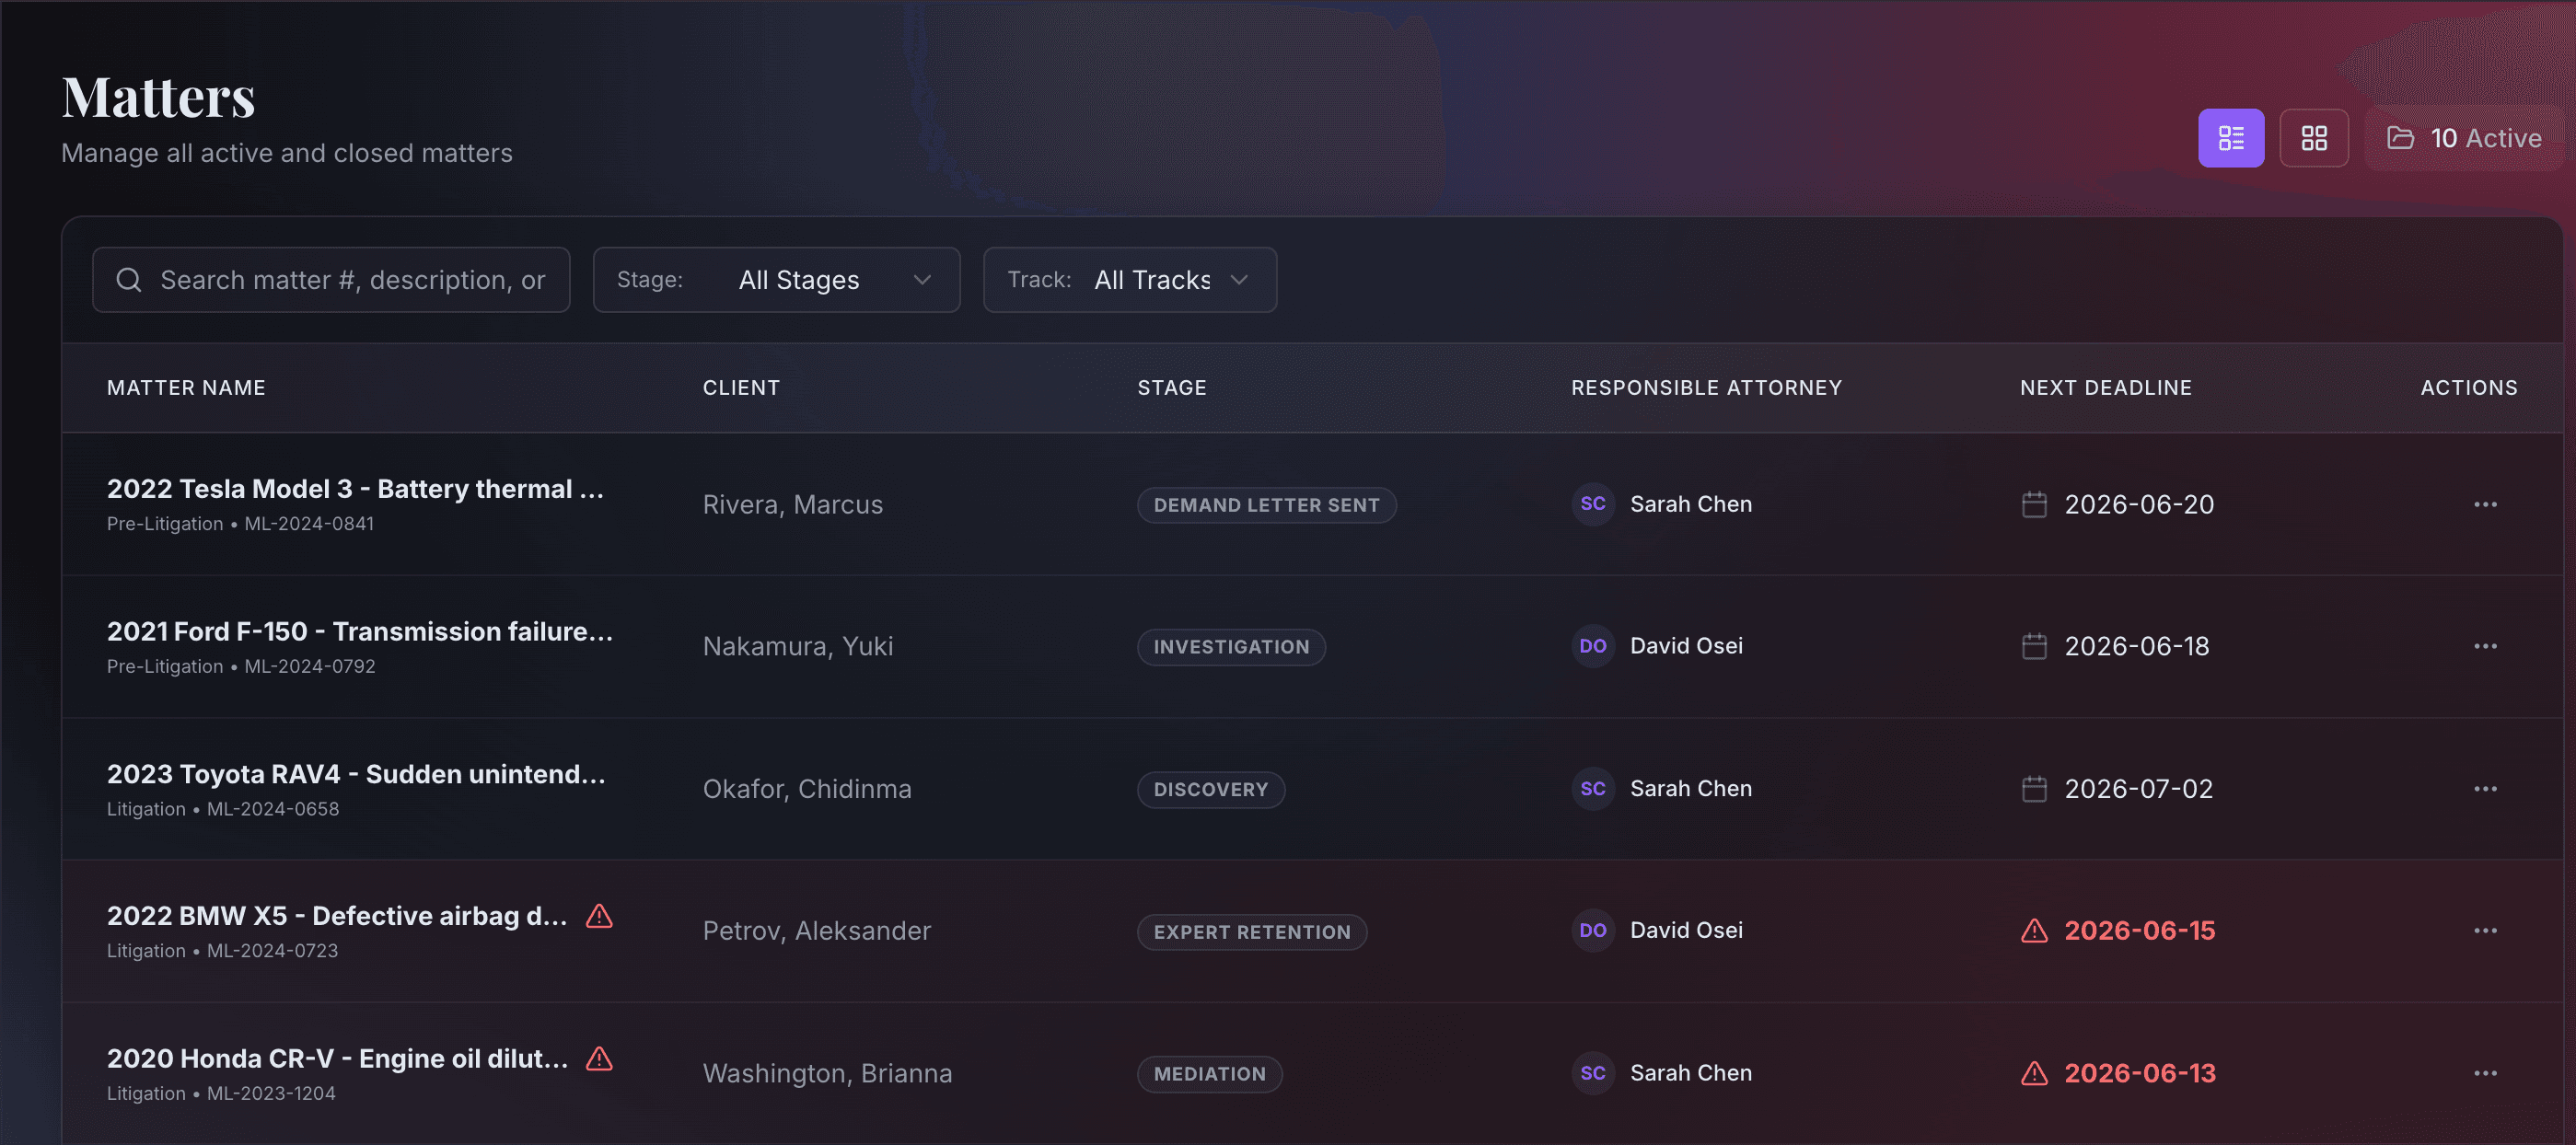Select client Okafor, Chidinma
This screenshot has width=2576, height=1145.
807,789
